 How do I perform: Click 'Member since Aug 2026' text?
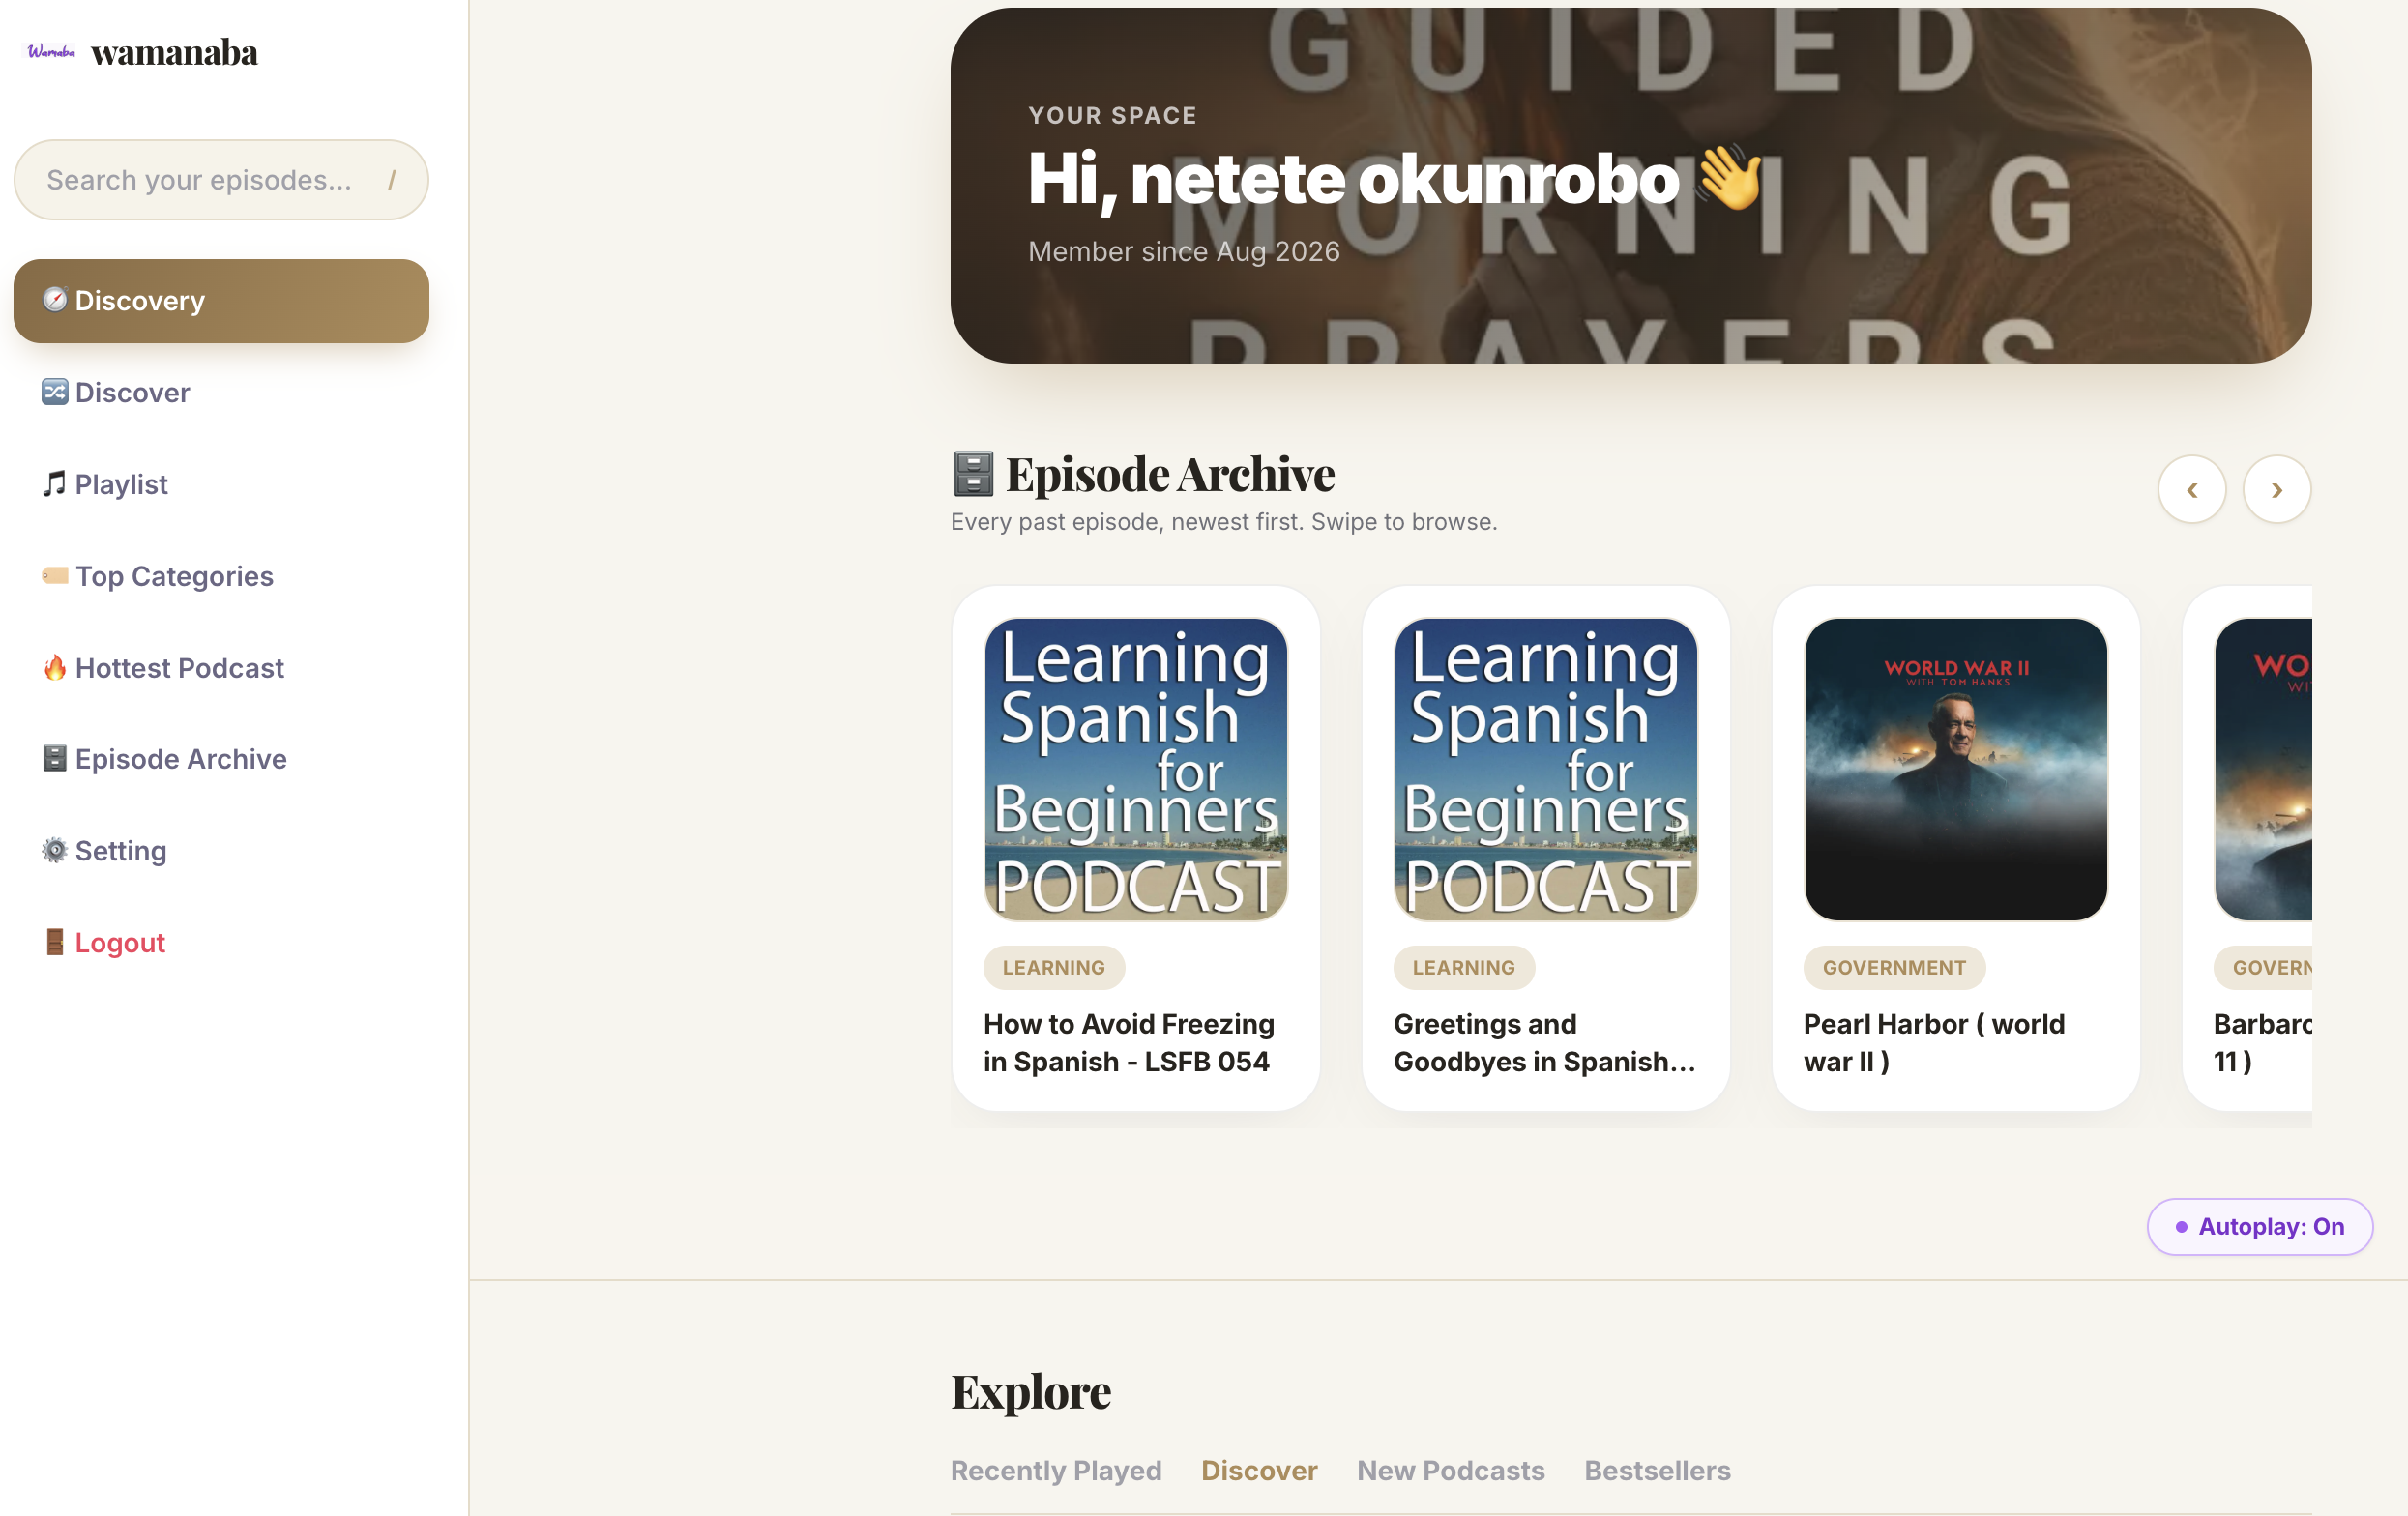point(1184,251)
